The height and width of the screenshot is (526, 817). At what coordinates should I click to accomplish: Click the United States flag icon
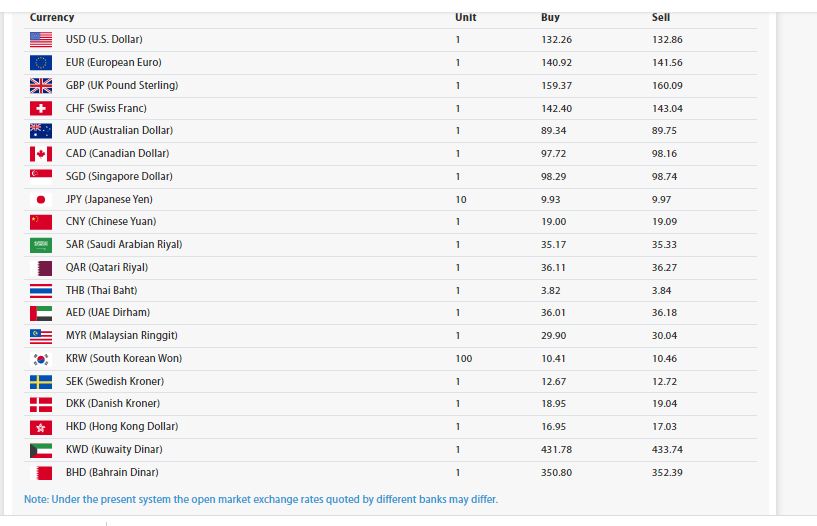41,39
